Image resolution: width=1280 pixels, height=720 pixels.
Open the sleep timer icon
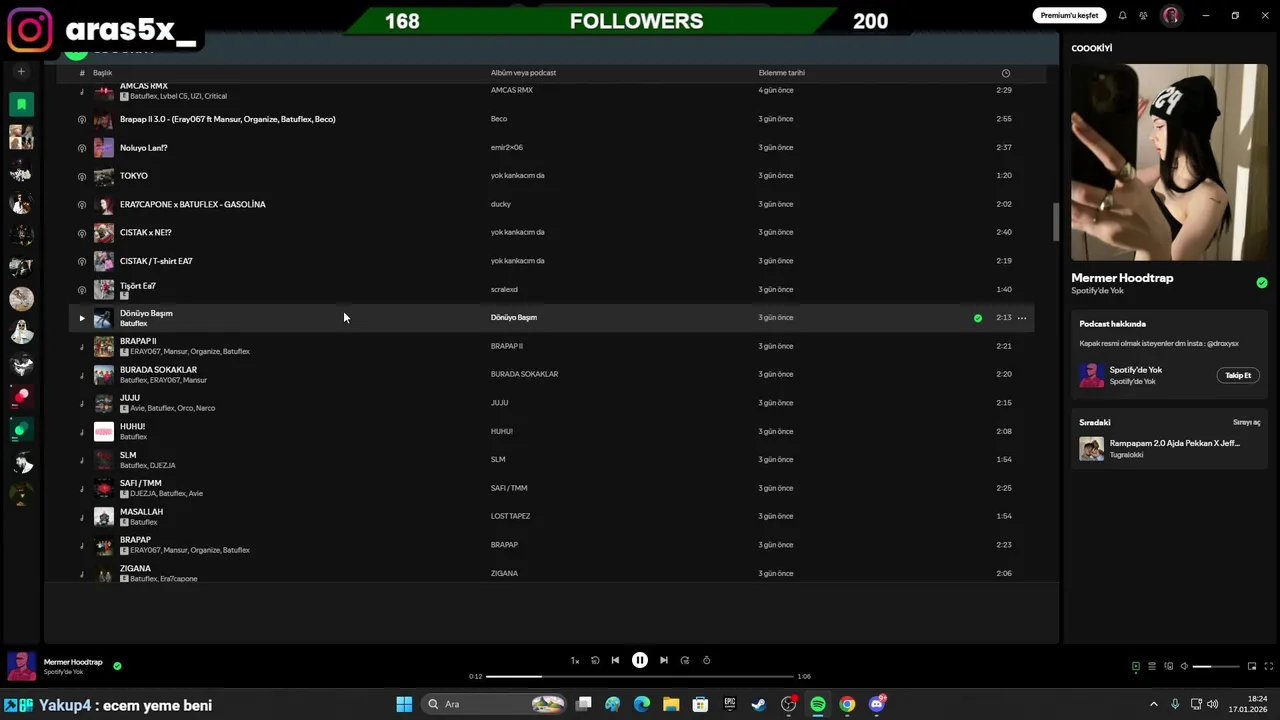[707, 660]
